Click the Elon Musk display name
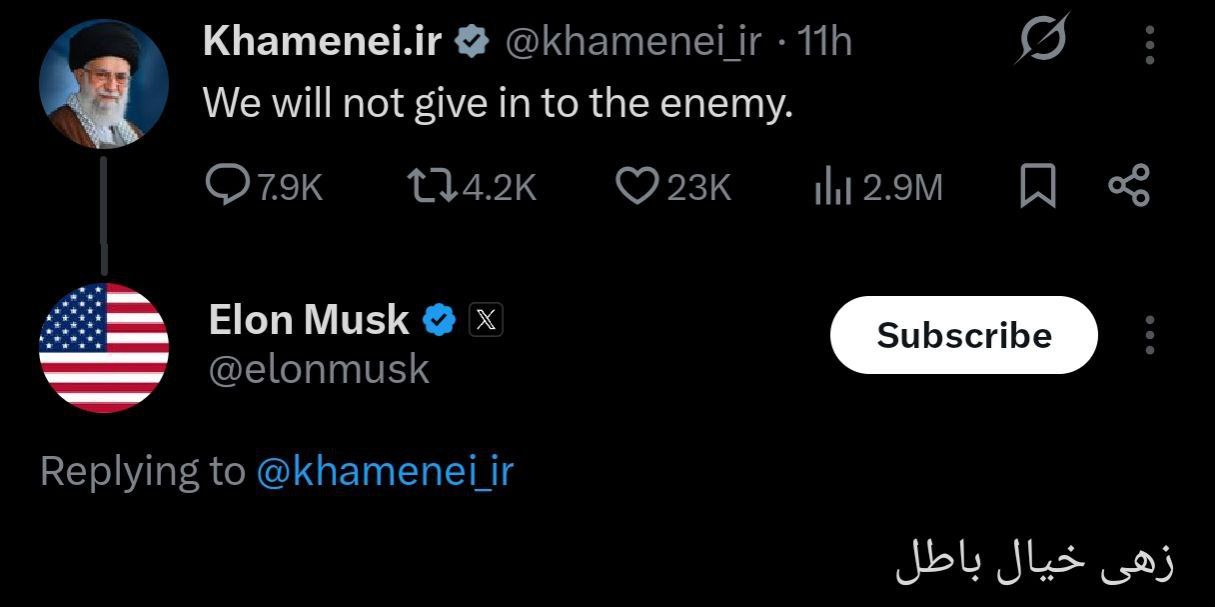Viewport: 1215px width, 607px height. pyautogui.click(x=309, y=320)
